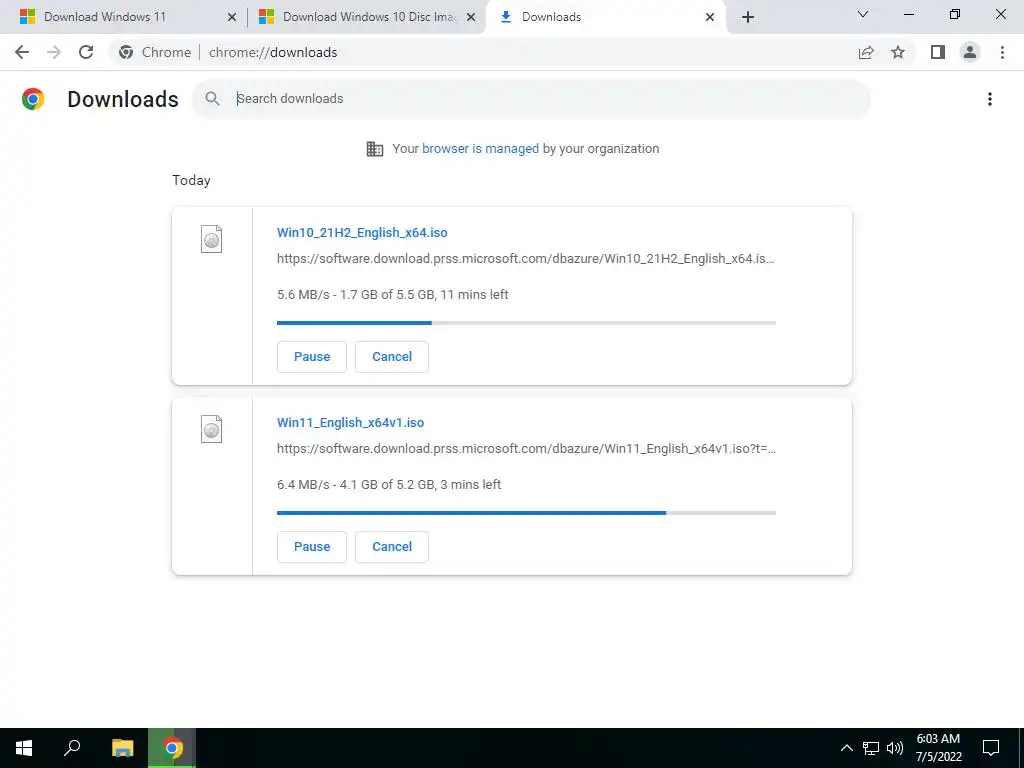The image size is (1024, 768).
Task: Cancel the Win11_English_x64v1.iso download
Action: pyautogui.click(x=392, y=547)
